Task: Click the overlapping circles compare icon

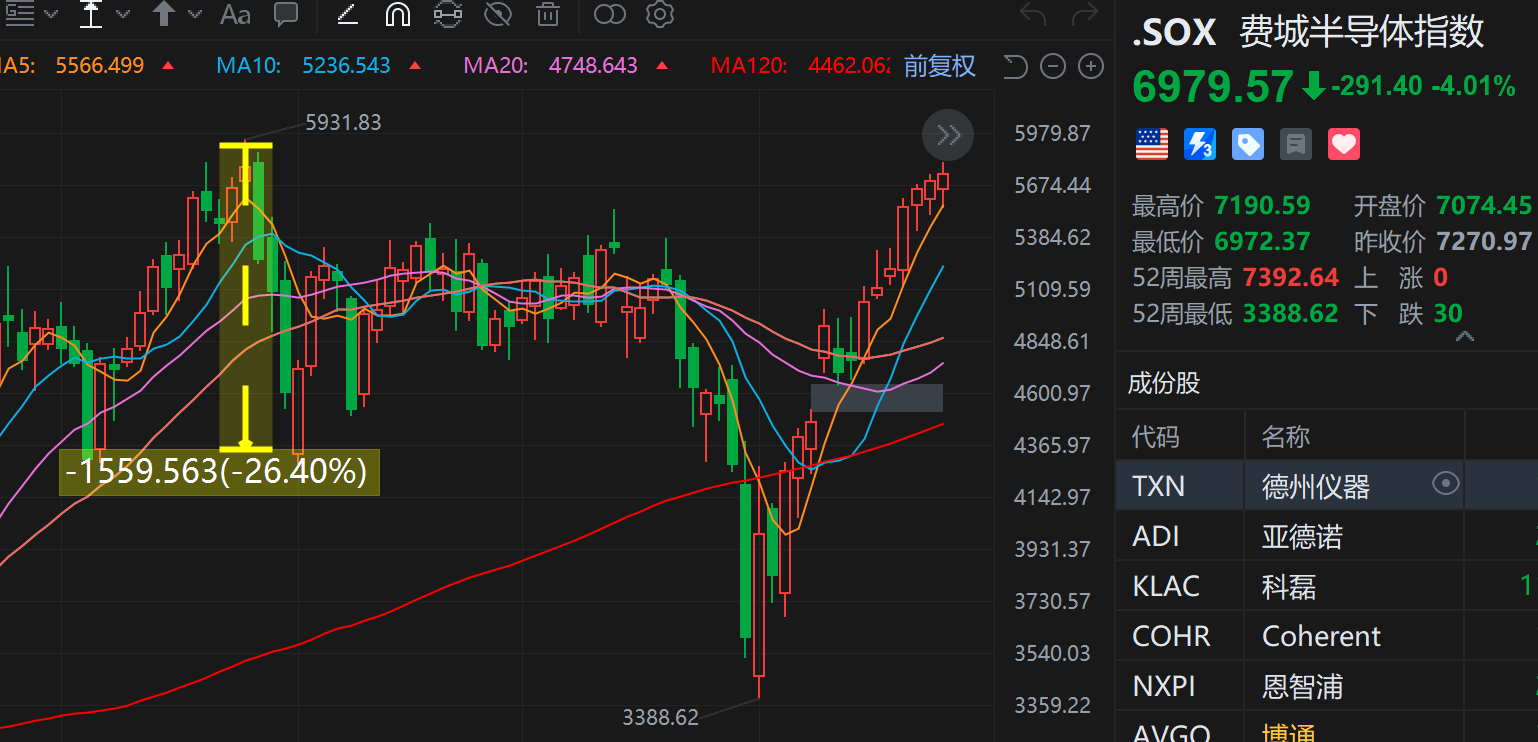Action: 609,14
